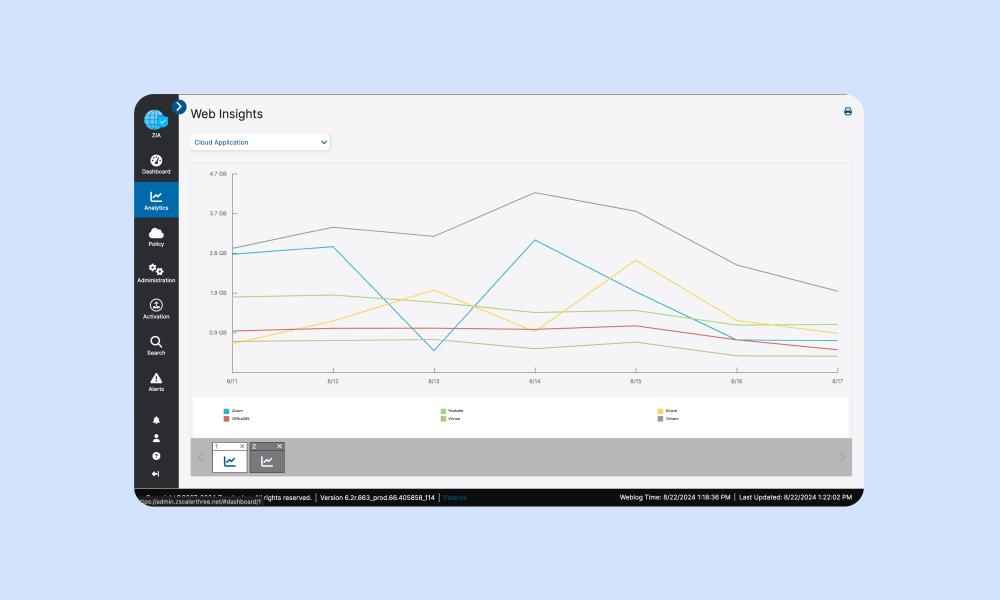Open the Dashboard section in sidebar
The width and height of the screenshot is (1000, 600).
[156, 164]
